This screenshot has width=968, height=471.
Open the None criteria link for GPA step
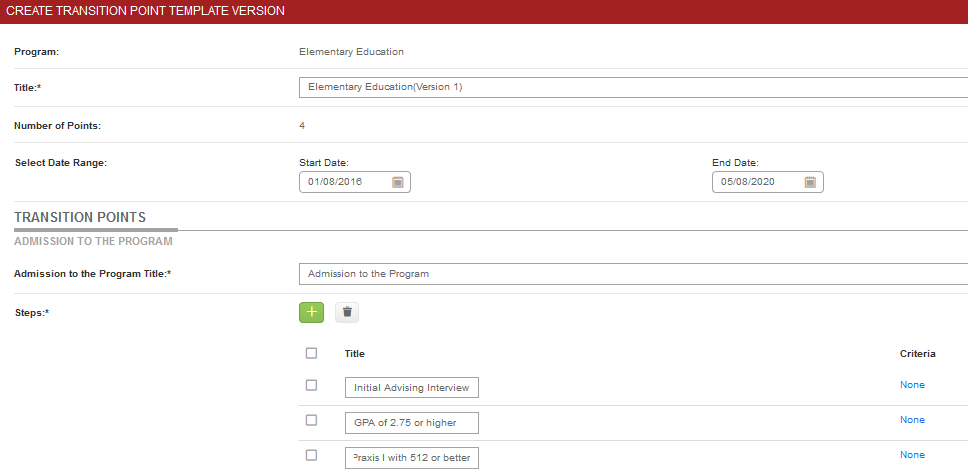(x=912, y=420)
